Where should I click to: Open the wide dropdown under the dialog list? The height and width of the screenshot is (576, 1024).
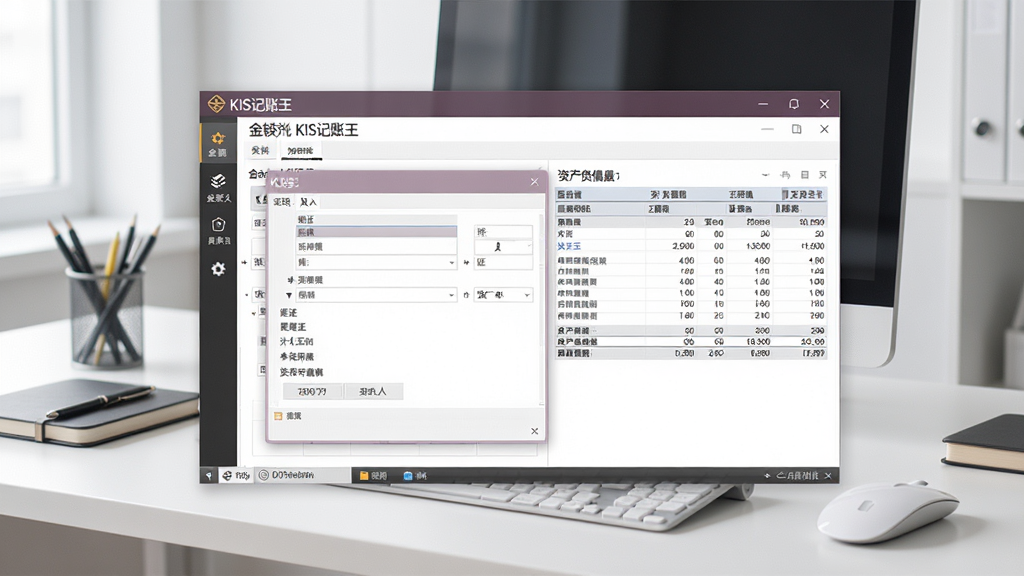pyautogui.click(x=376, y=262)
